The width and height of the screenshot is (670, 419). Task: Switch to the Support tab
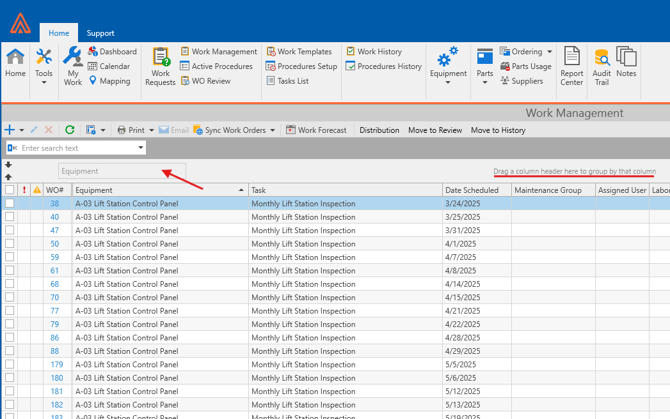coord(100,33)
